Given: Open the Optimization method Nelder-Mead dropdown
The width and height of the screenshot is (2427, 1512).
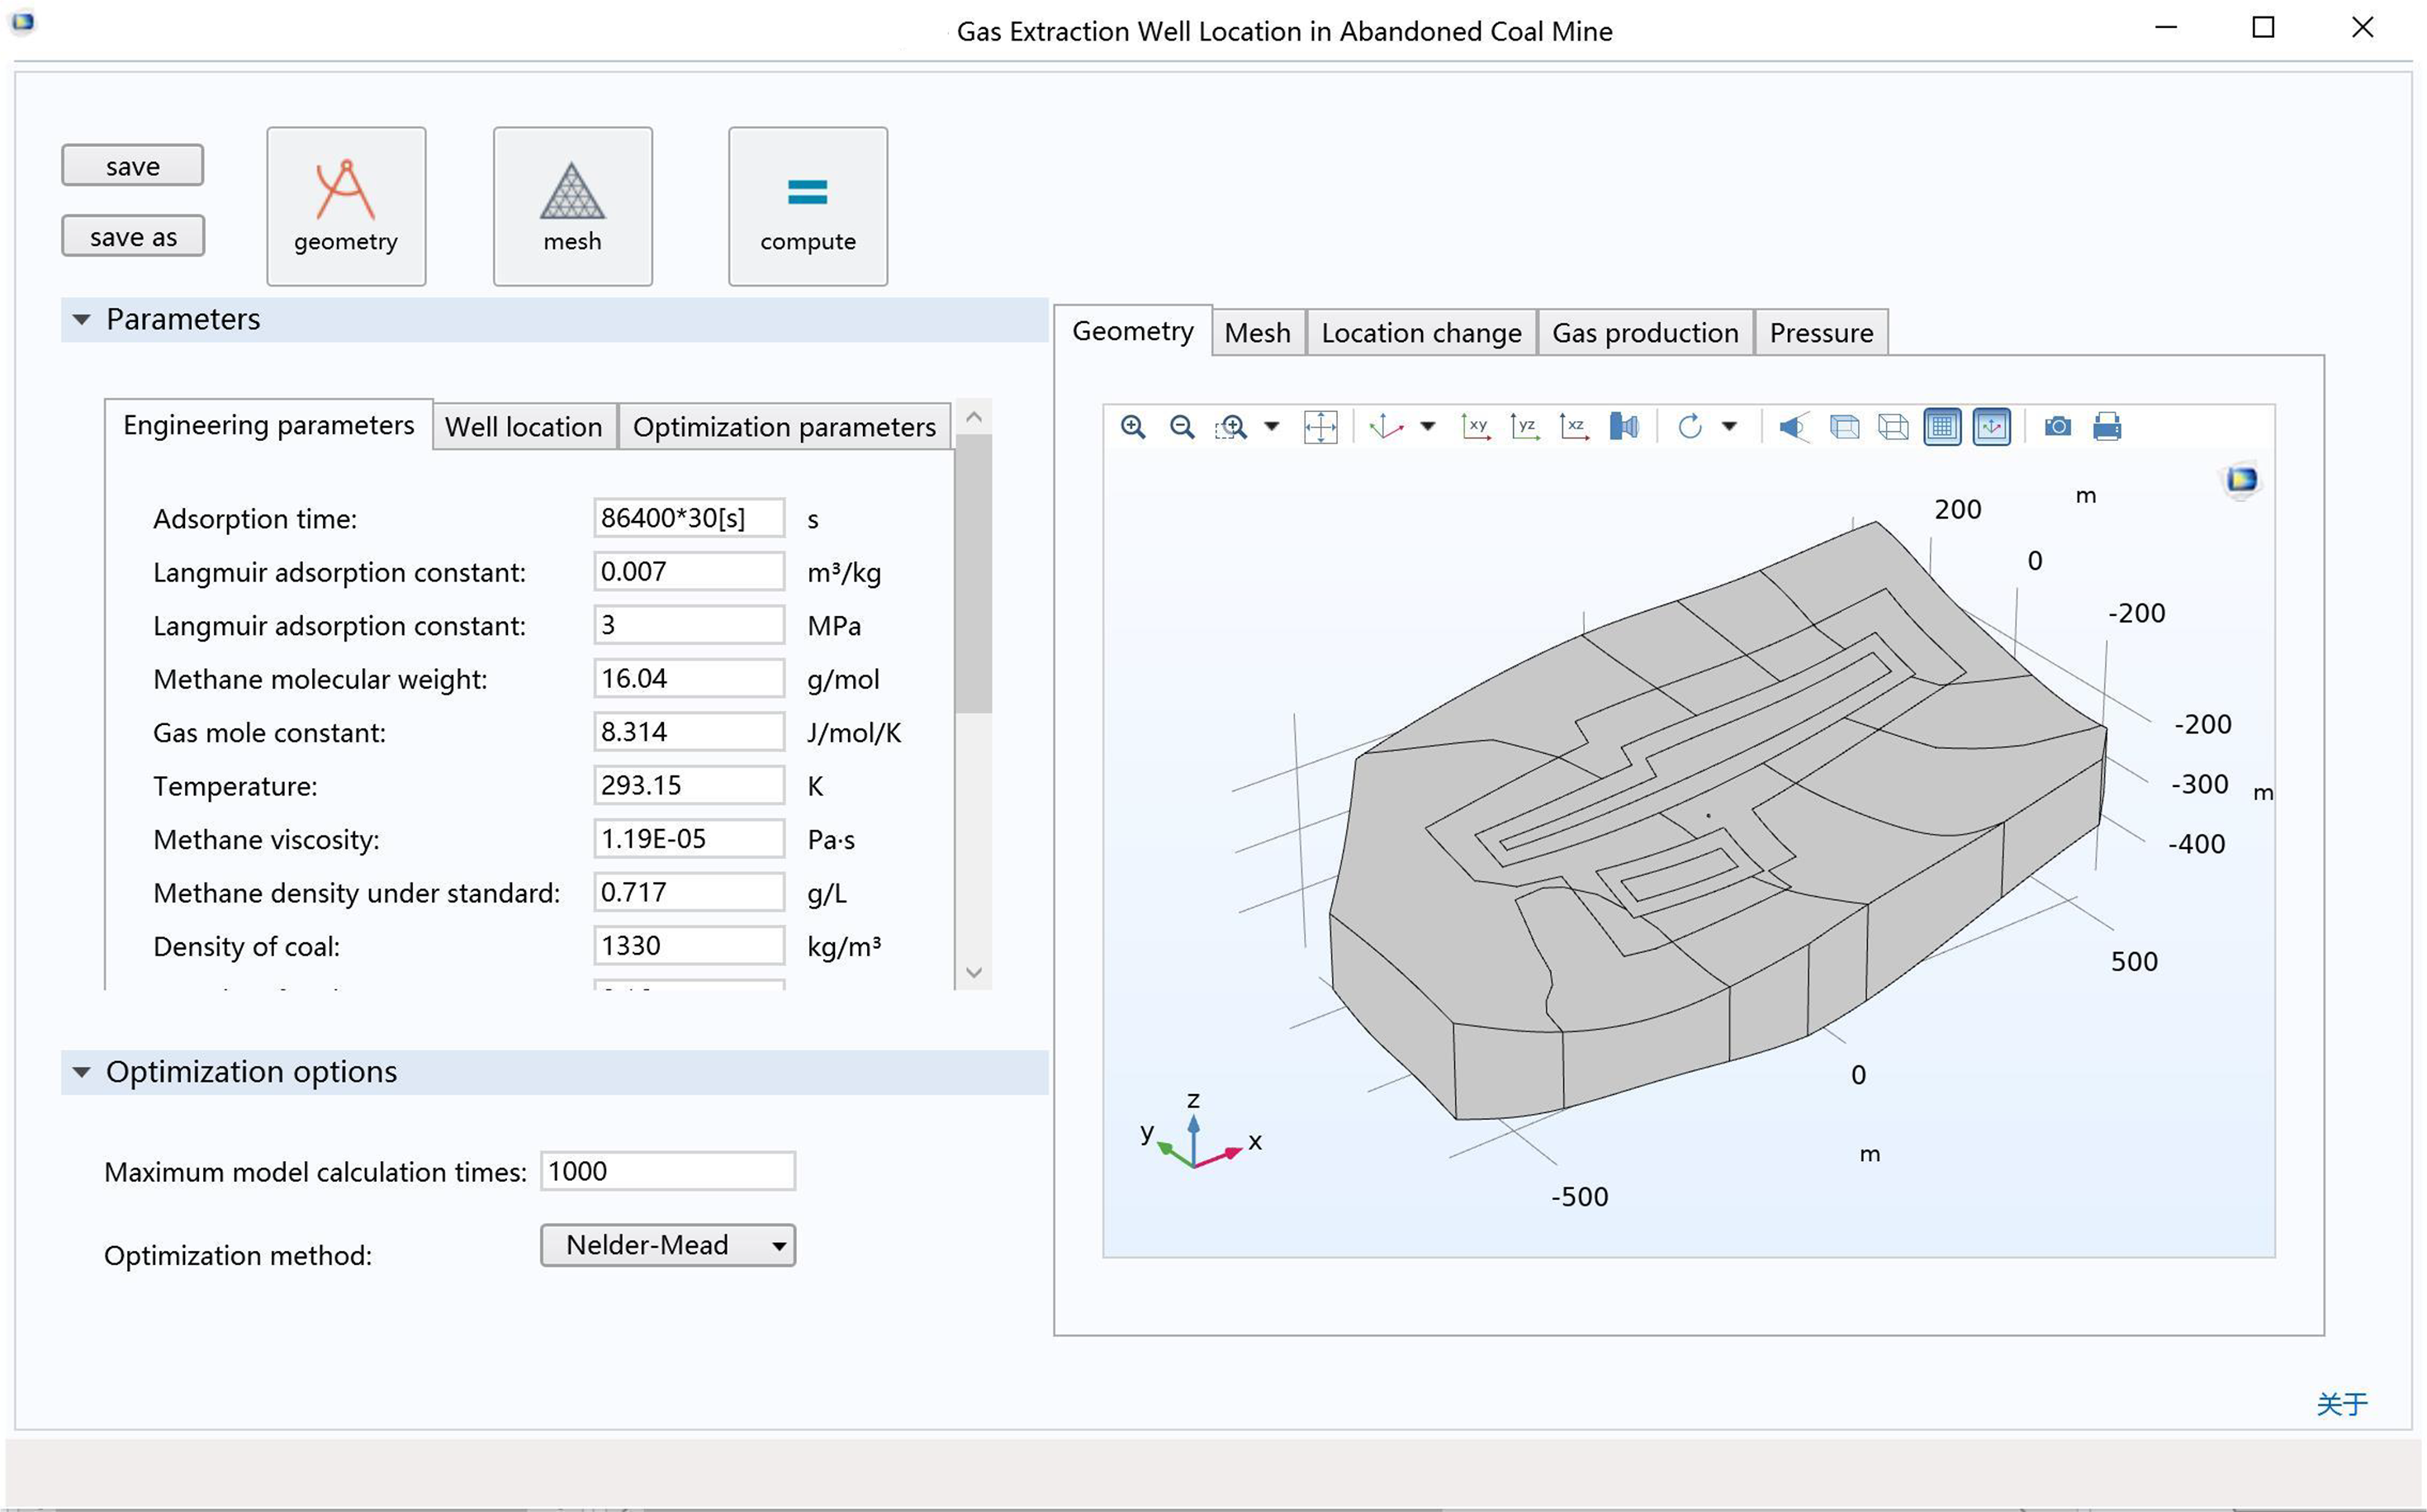Looking at the screenshot, I should pyautogui.click(x=668, y=1245).
